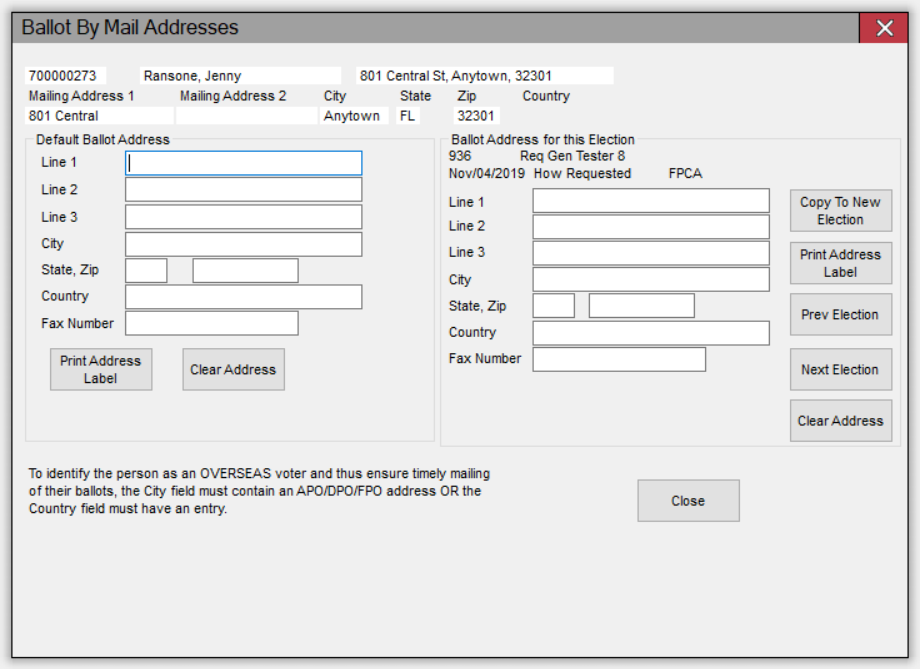This screenshot has height=669, width=920.
Task: Click this Election's Line 2 field
Action: (x=651, y=227)
